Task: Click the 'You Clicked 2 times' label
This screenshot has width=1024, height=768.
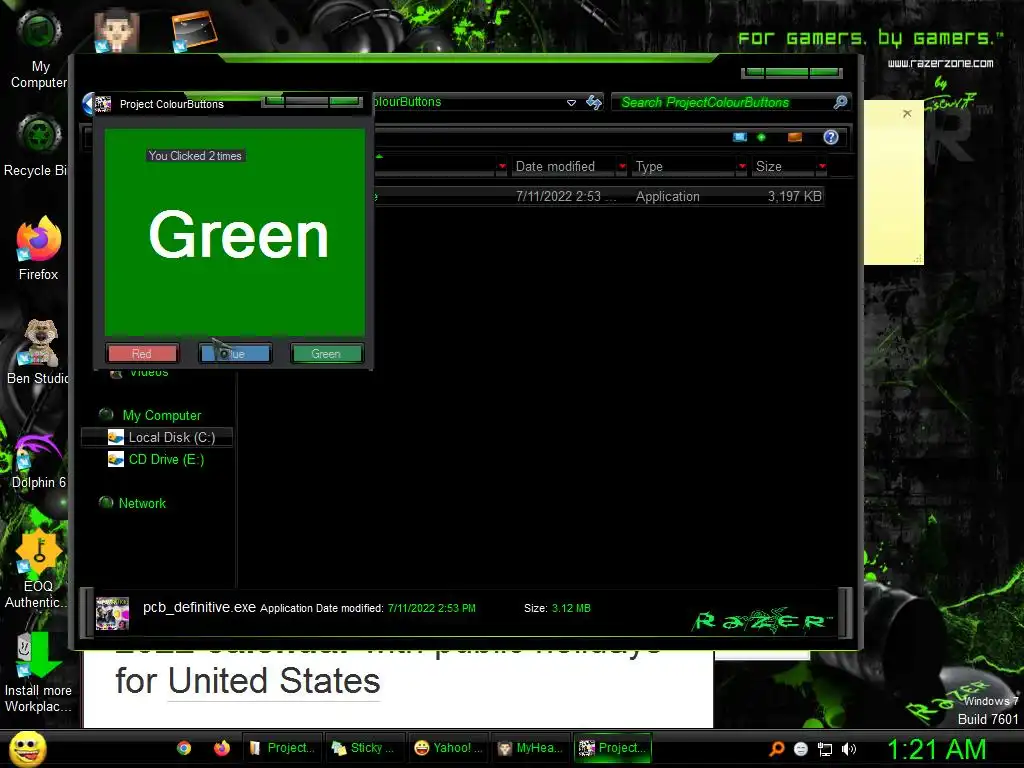Action: tap(195, 155)
